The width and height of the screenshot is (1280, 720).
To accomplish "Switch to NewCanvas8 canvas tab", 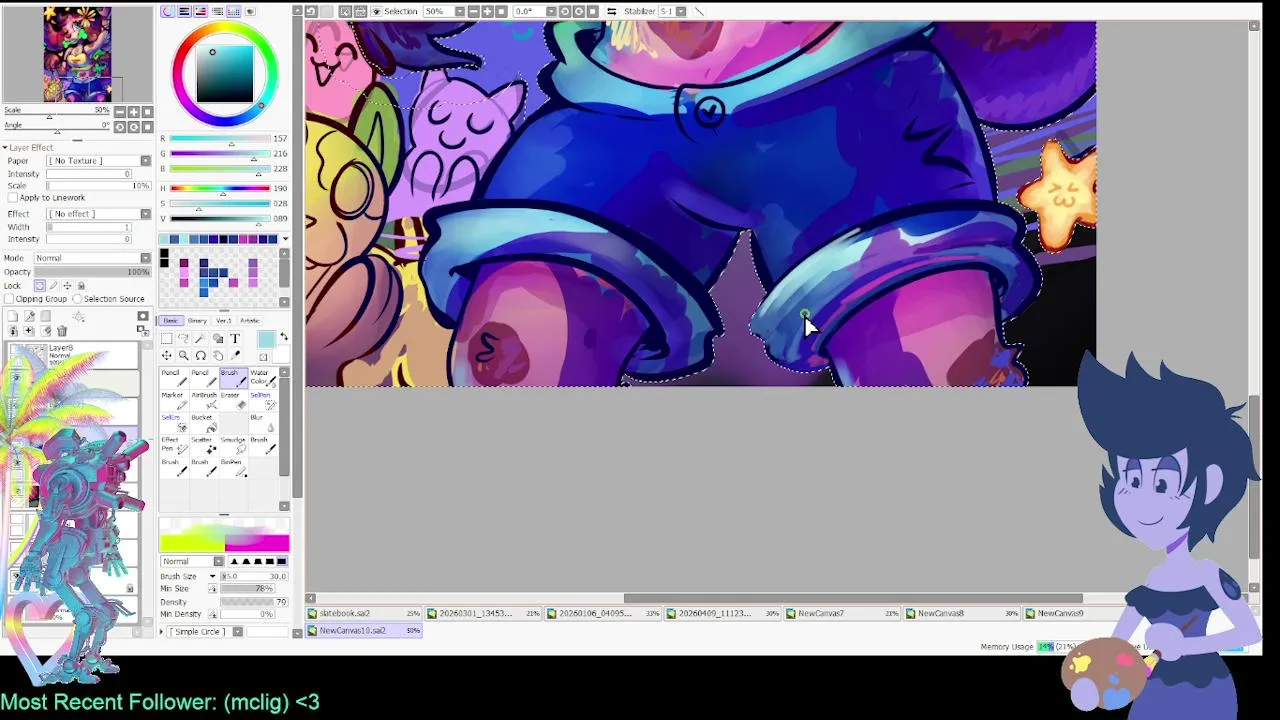I will point(962,613).
